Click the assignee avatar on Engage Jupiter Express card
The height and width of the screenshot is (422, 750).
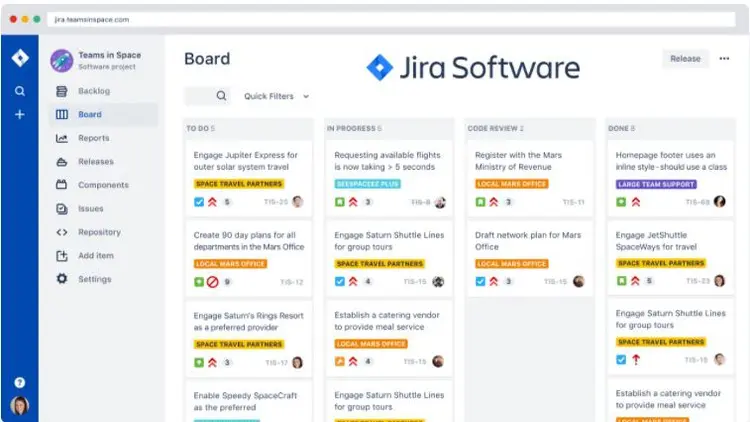coord(298,201)
